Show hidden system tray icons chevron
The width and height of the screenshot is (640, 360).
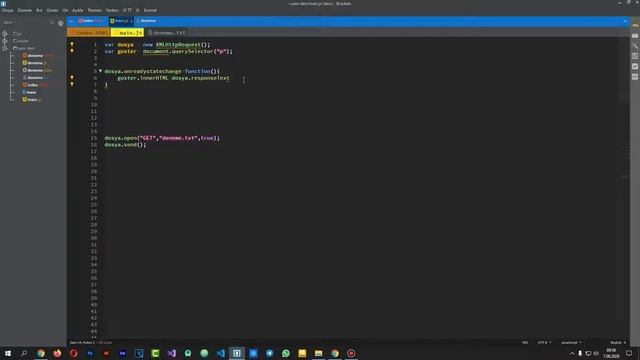tap(572, 353)
